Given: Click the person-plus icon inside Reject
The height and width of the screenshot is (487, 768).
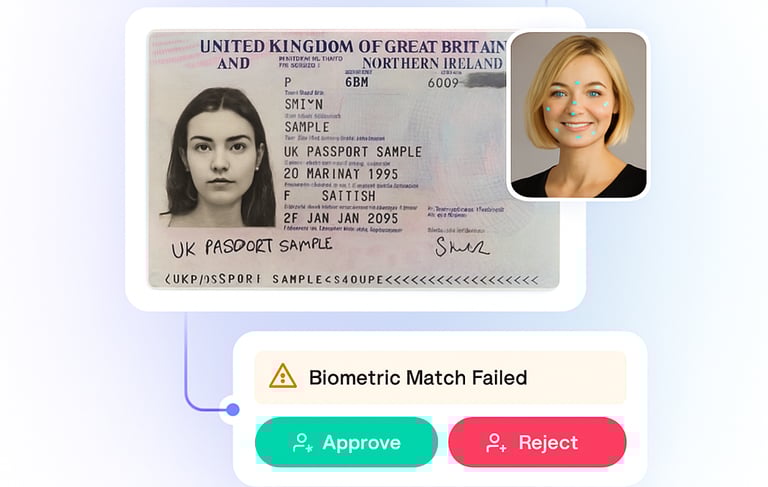Looking at the screenshot, I should [496, 443].
